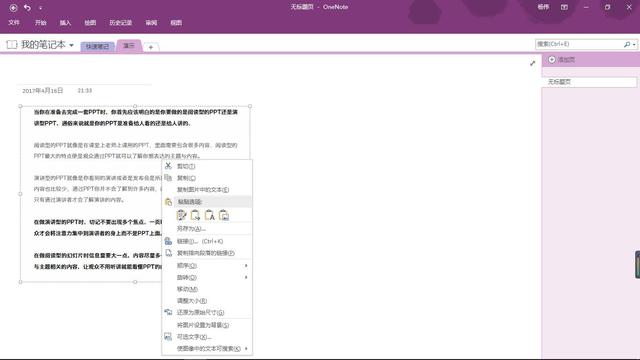The height and width of the screenshot is (360, 640).
Task: Add a new section with plus tab
Action: tap(151, 47)
